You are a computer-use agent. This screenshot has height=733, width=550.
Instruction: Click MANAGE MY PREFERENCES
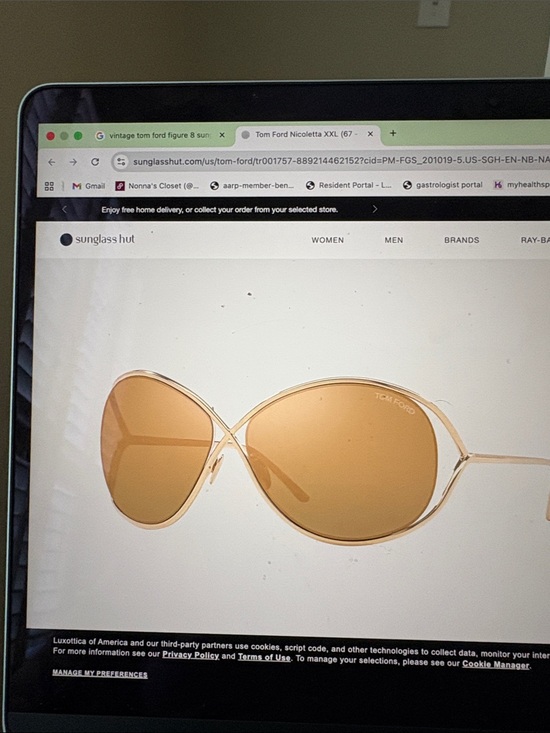[x=100, y=674]
